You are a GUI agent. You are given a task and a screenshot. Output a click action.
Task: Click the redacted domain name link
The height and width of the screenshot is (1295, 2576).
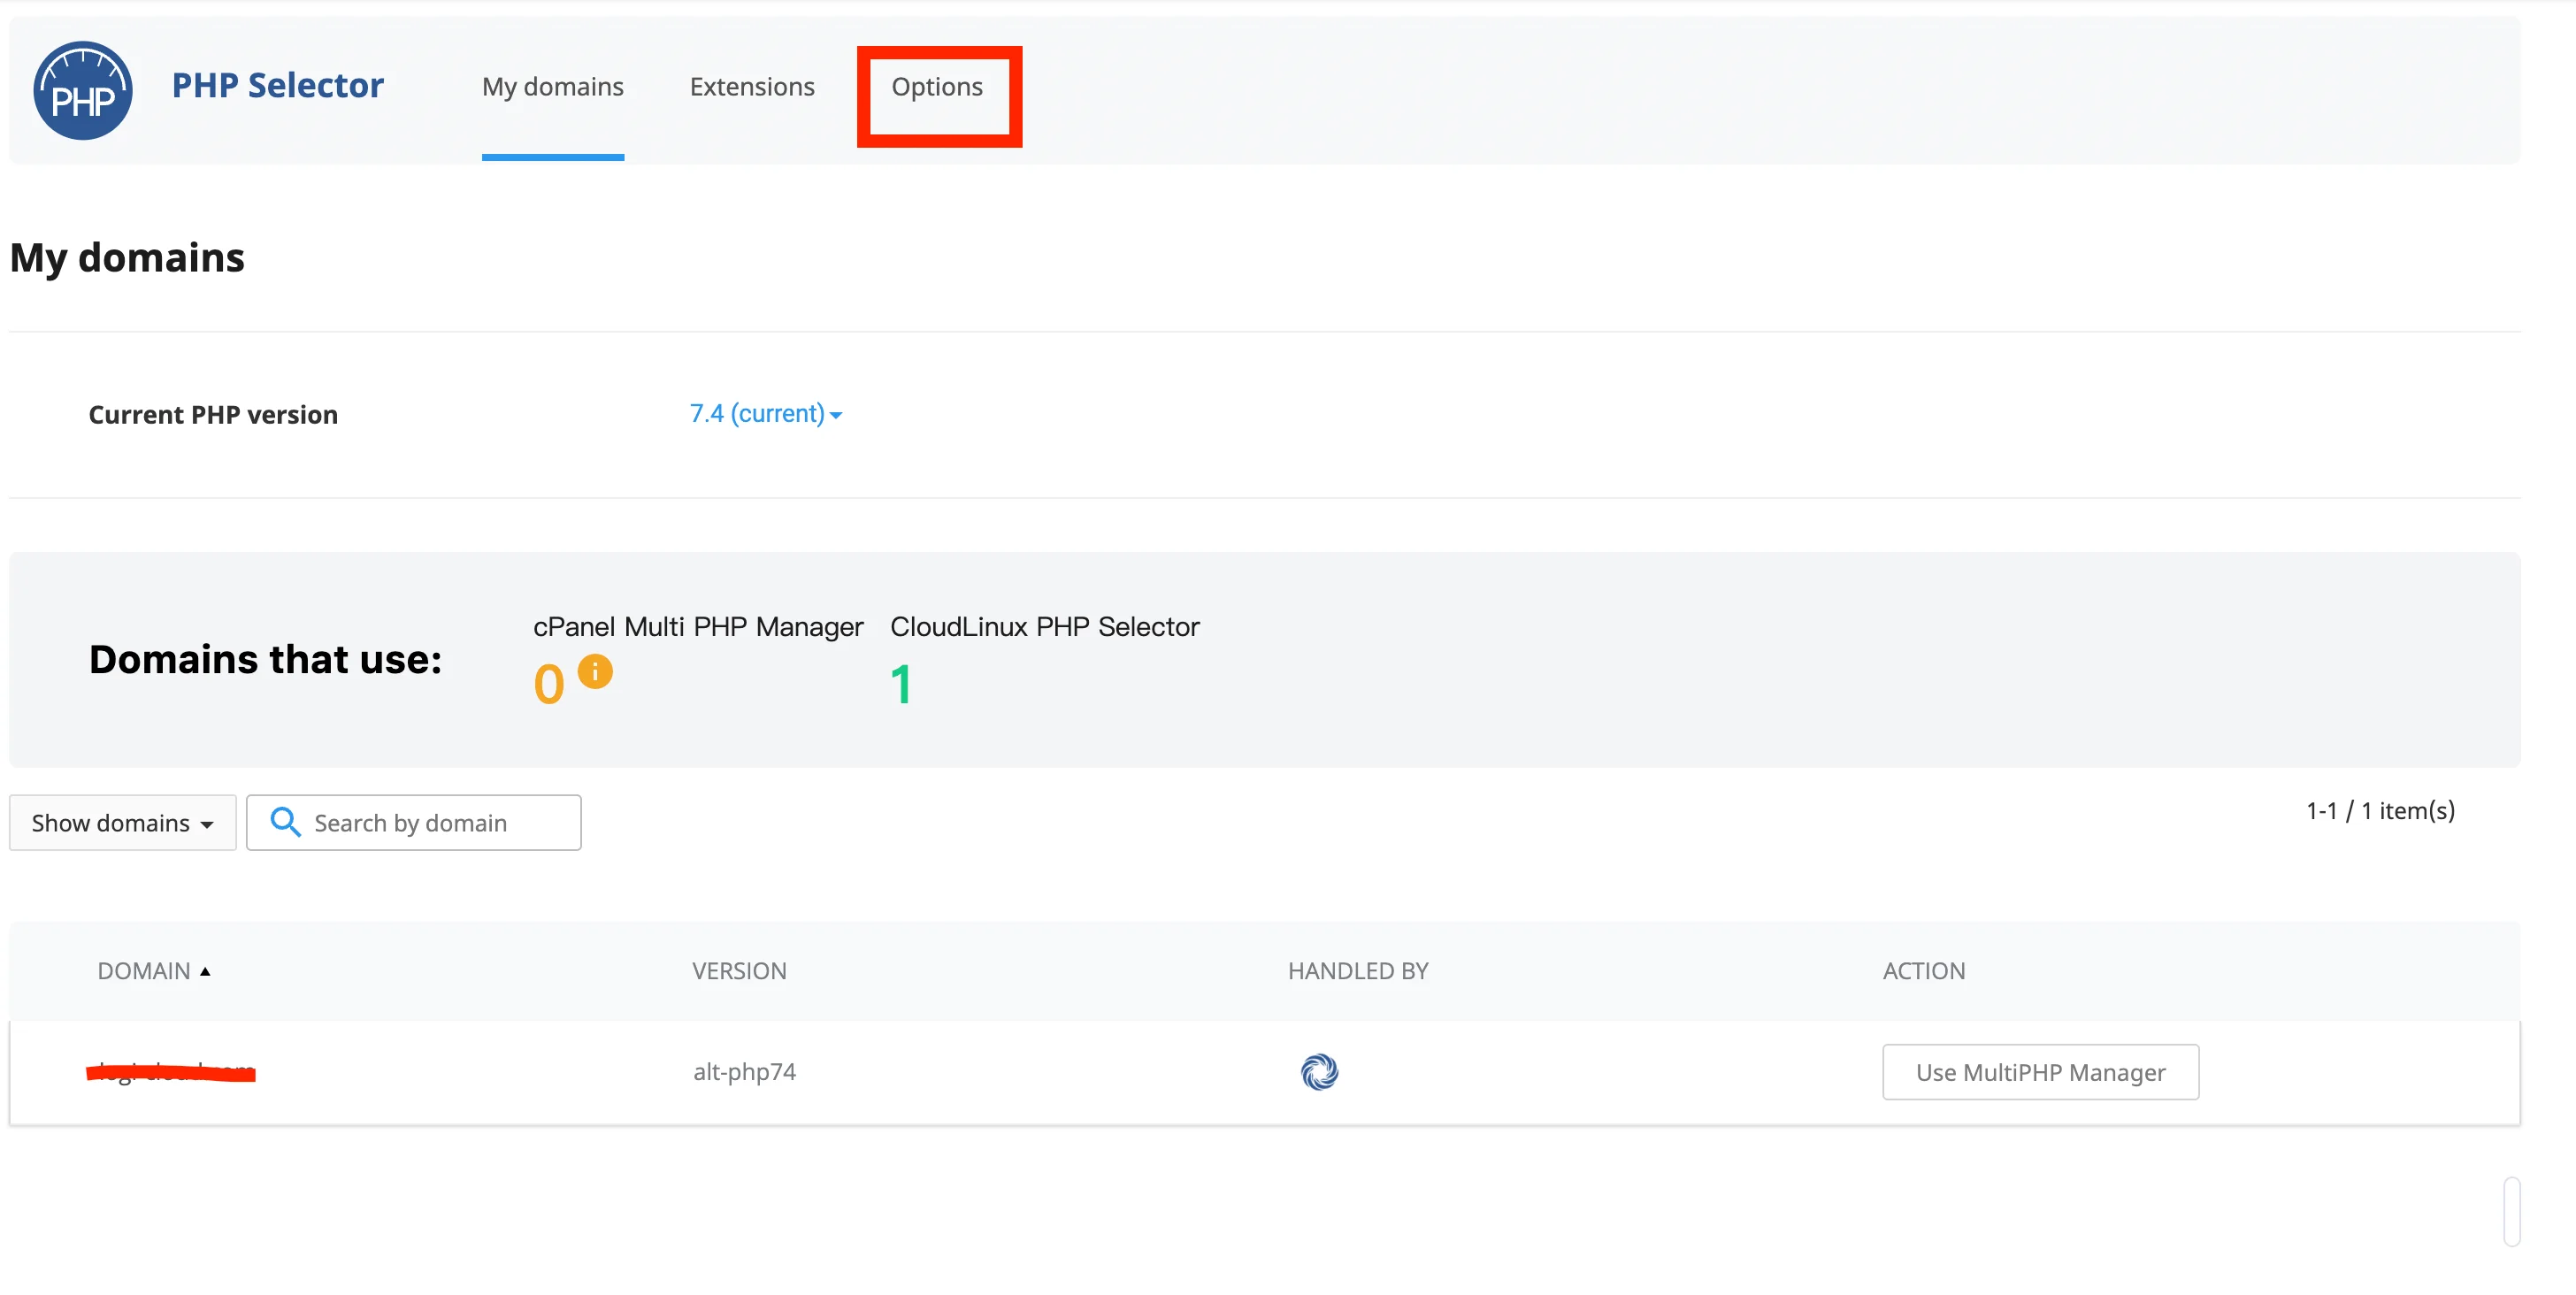pyautogui.click(x=171, y=1072)
